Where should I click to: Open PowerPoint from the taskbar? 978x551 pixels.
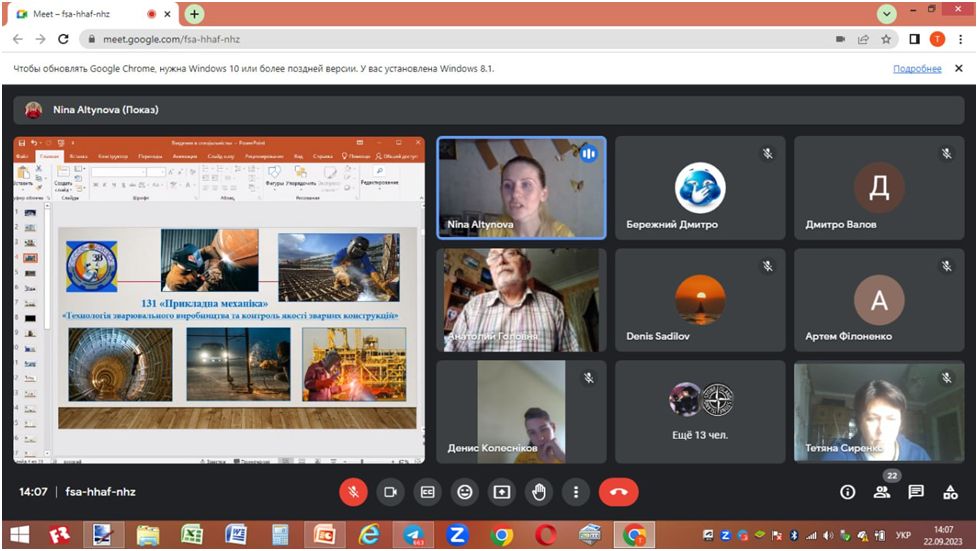click(324, 535)
